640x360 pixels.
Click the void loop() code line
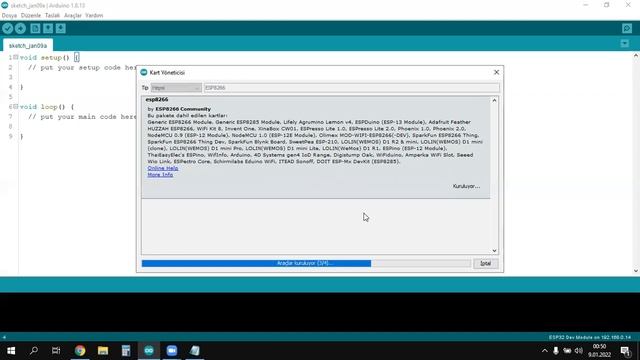click(x=47, y=107)
